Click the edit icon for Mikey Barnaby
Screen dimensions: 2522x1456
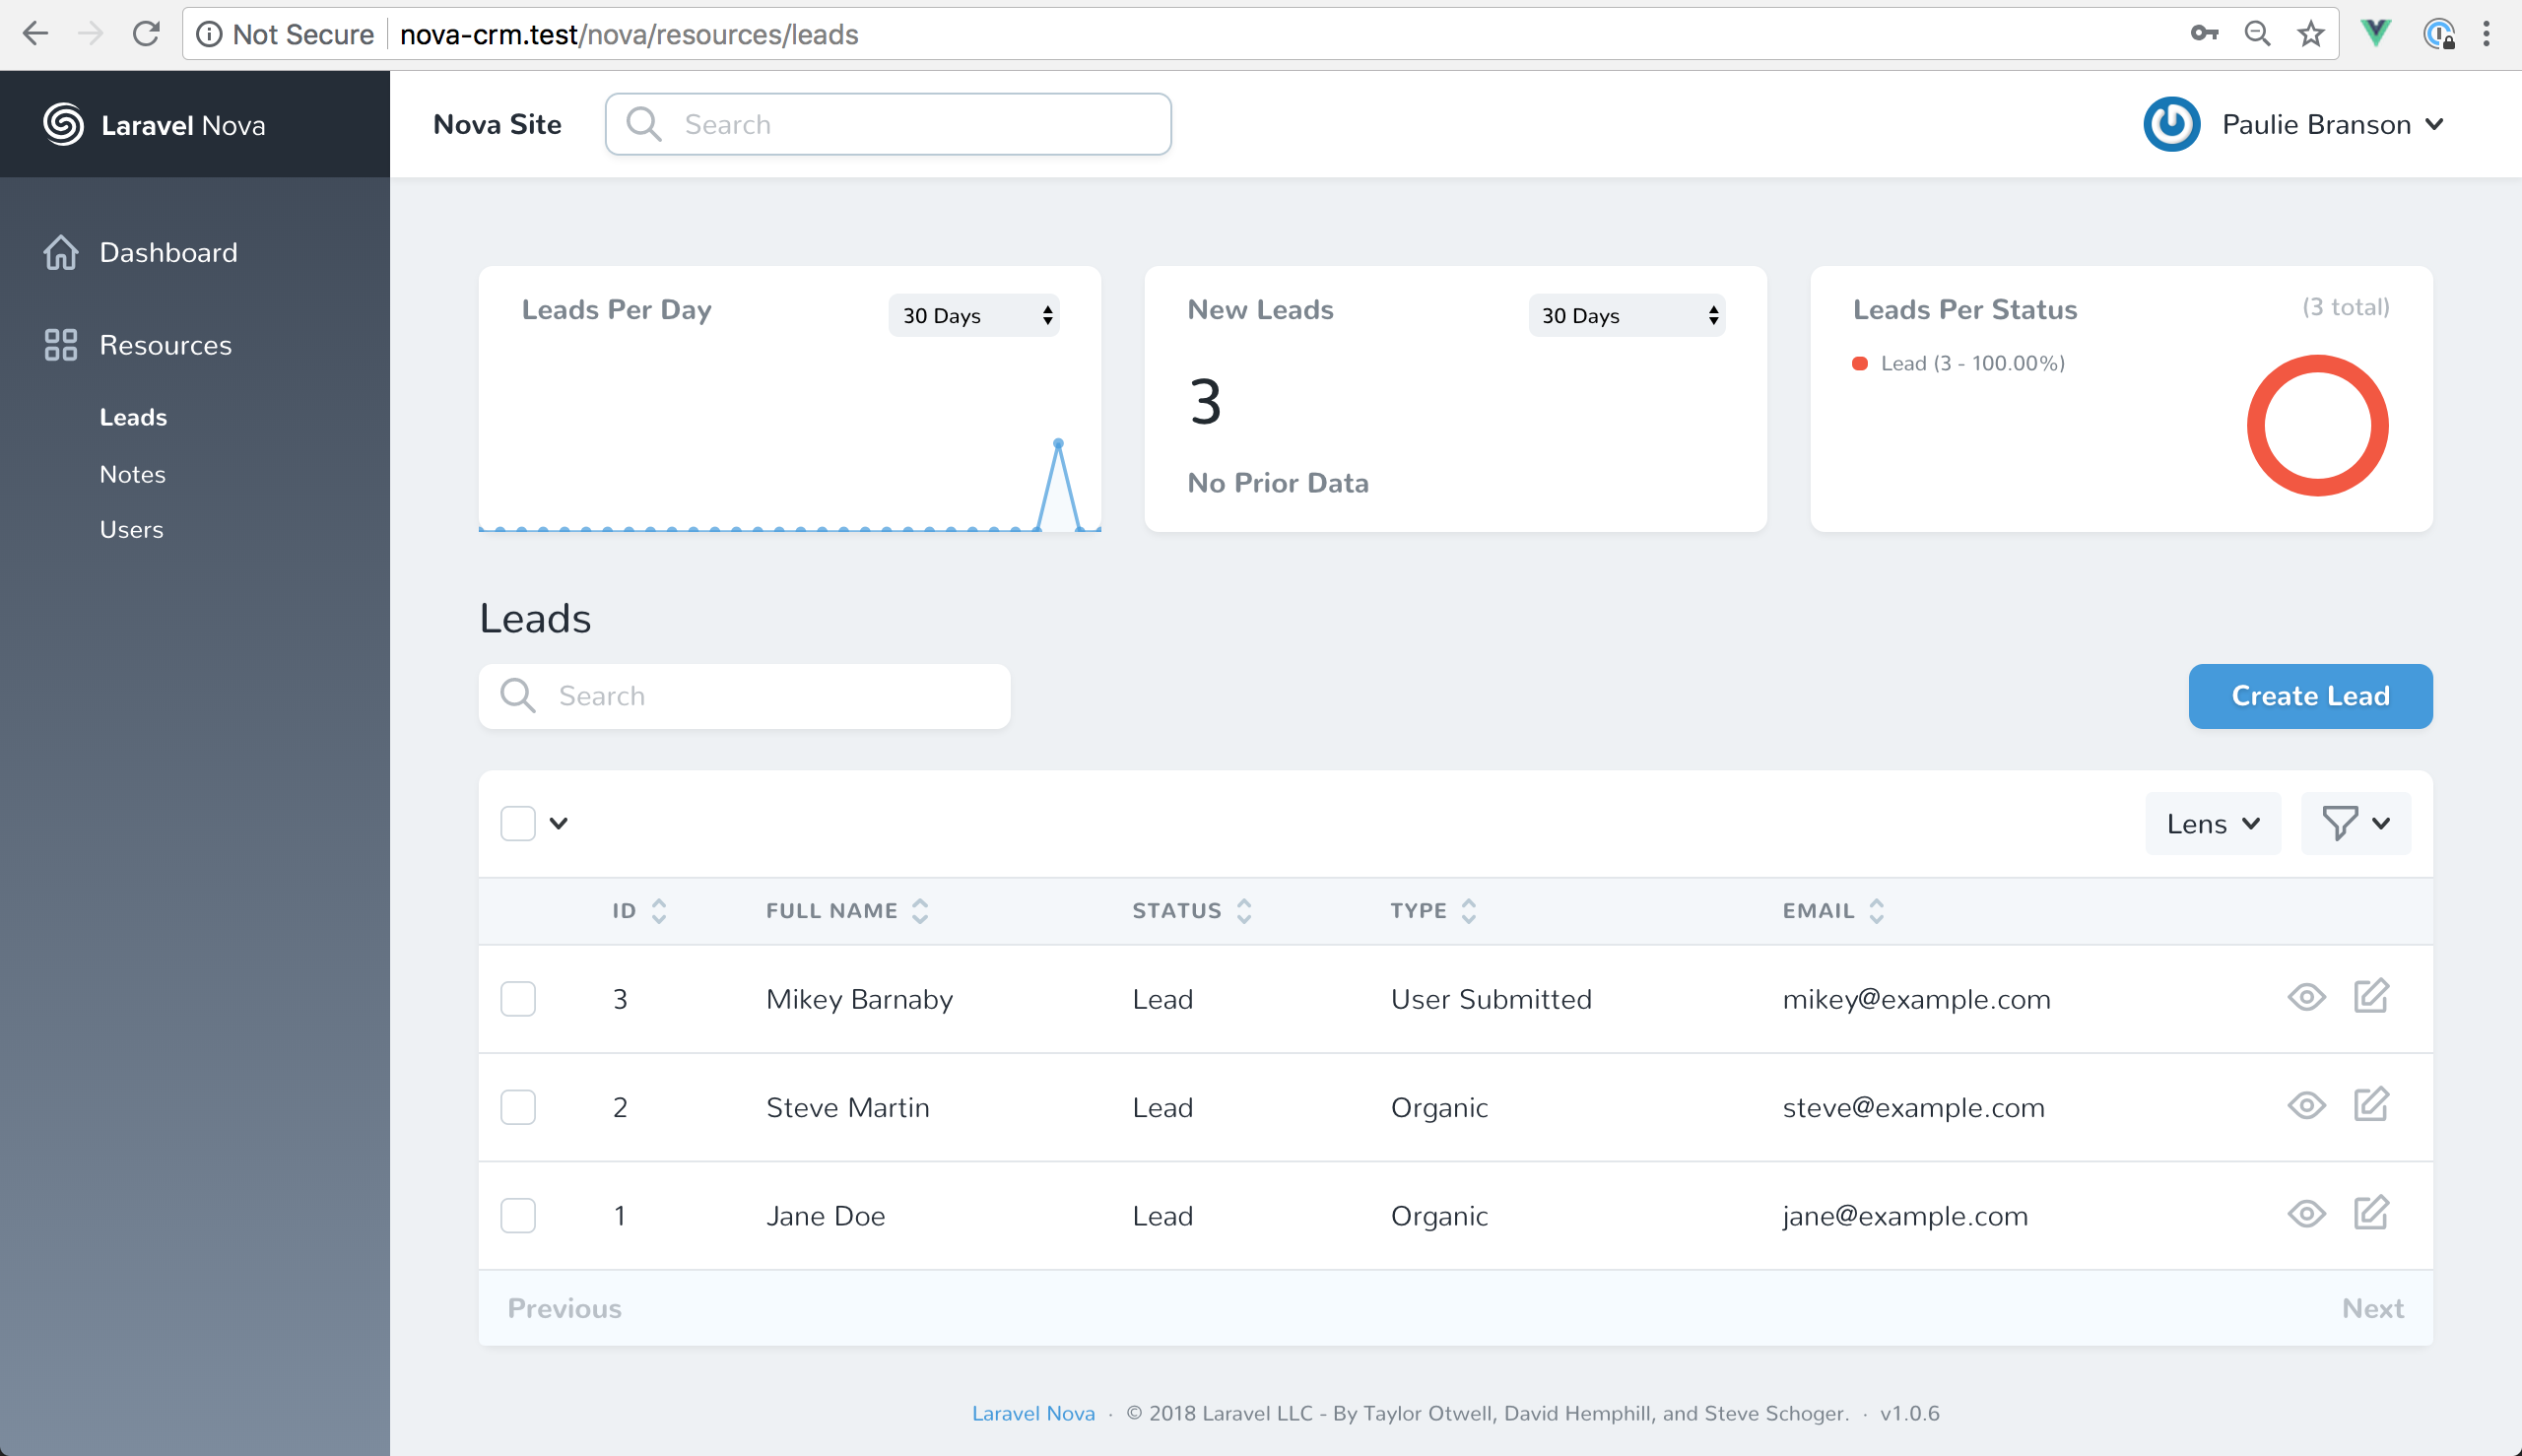[2370, 997]
